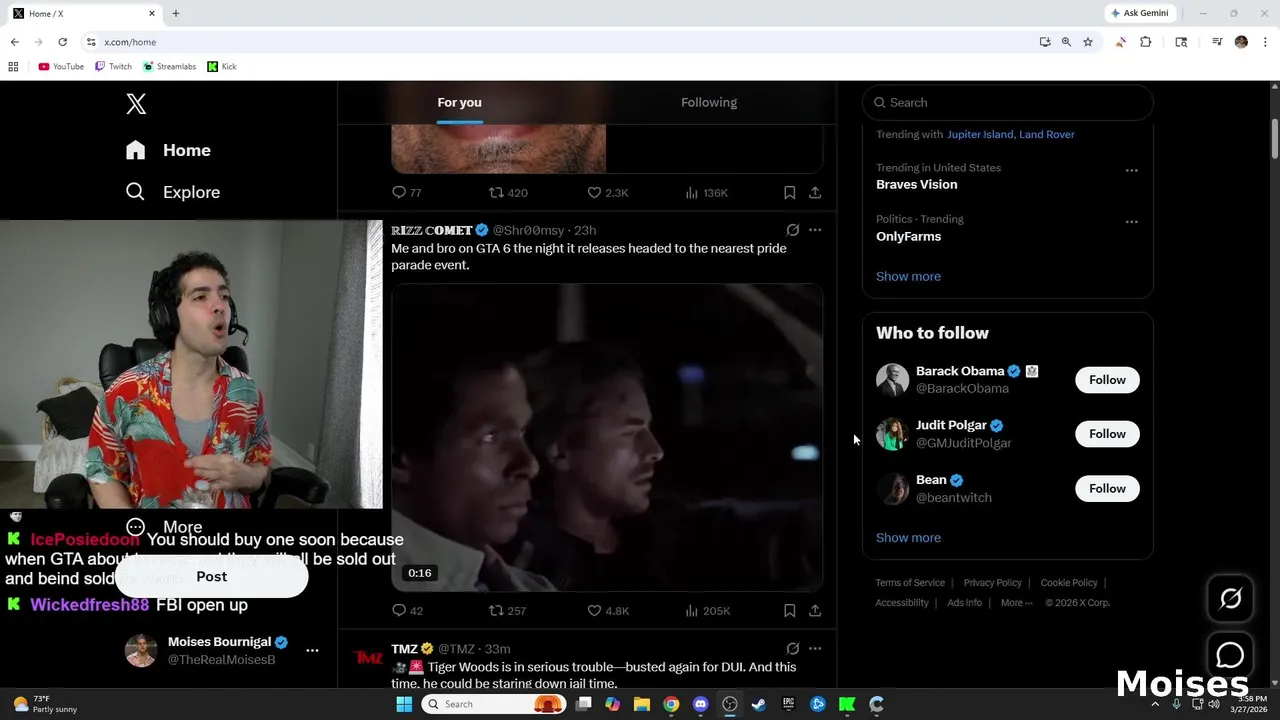Open Chrome three-dot menu
This screenshot has width=1280, height=720.
(1265, 42)
